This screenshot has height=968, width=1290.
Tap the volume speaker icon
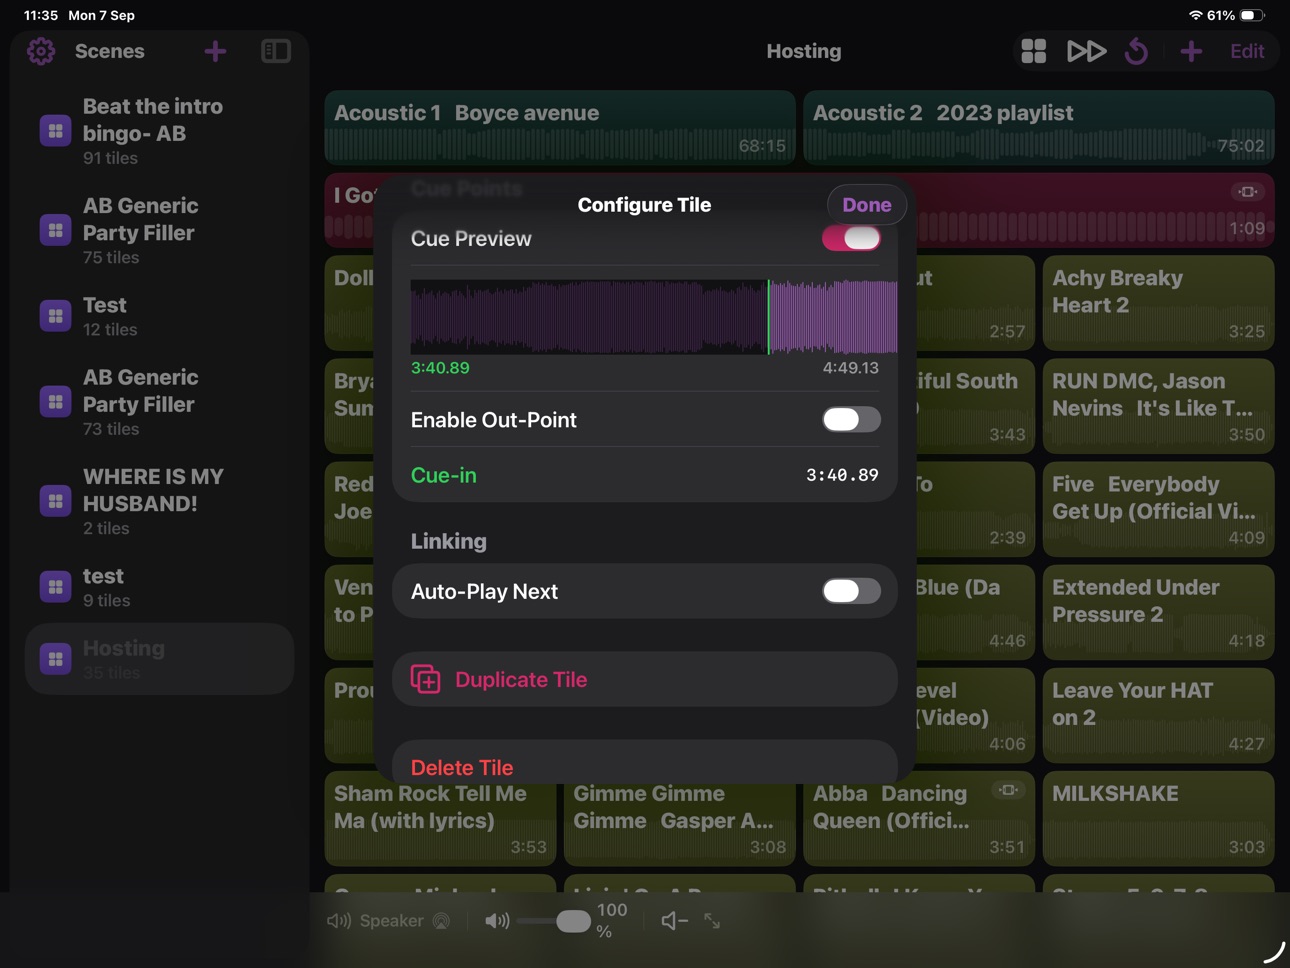point(497,921)
